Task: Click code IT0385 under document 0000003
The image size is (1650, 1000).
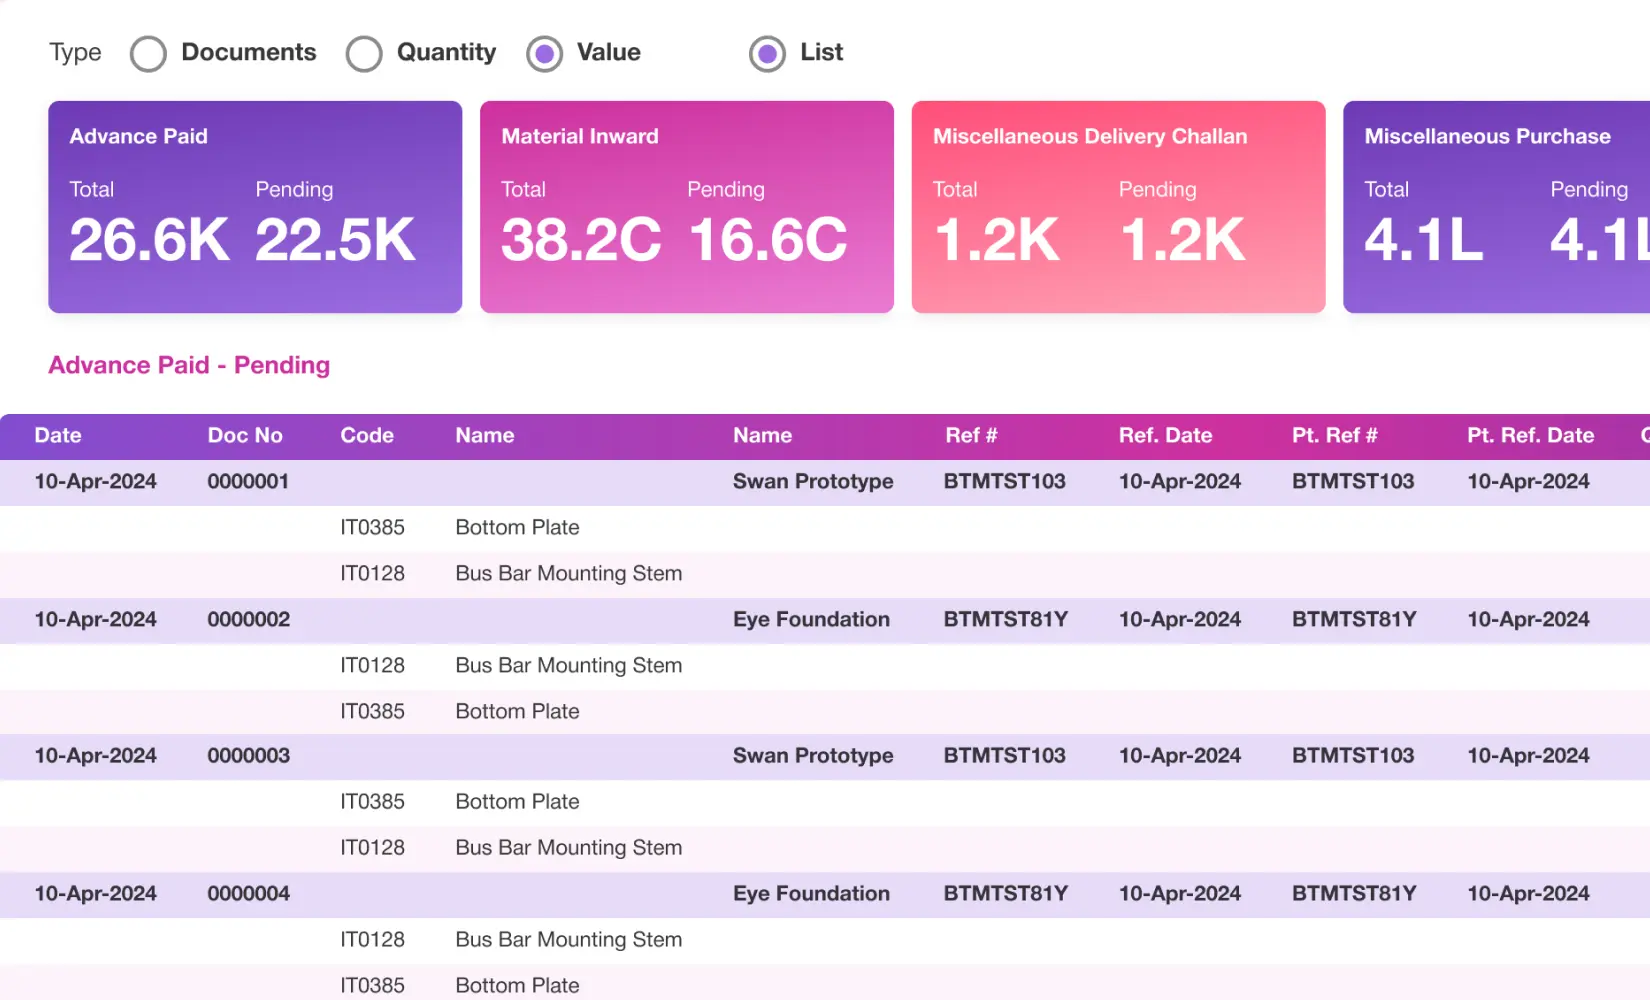Action: pyautogui.click(x=372, y=802)
